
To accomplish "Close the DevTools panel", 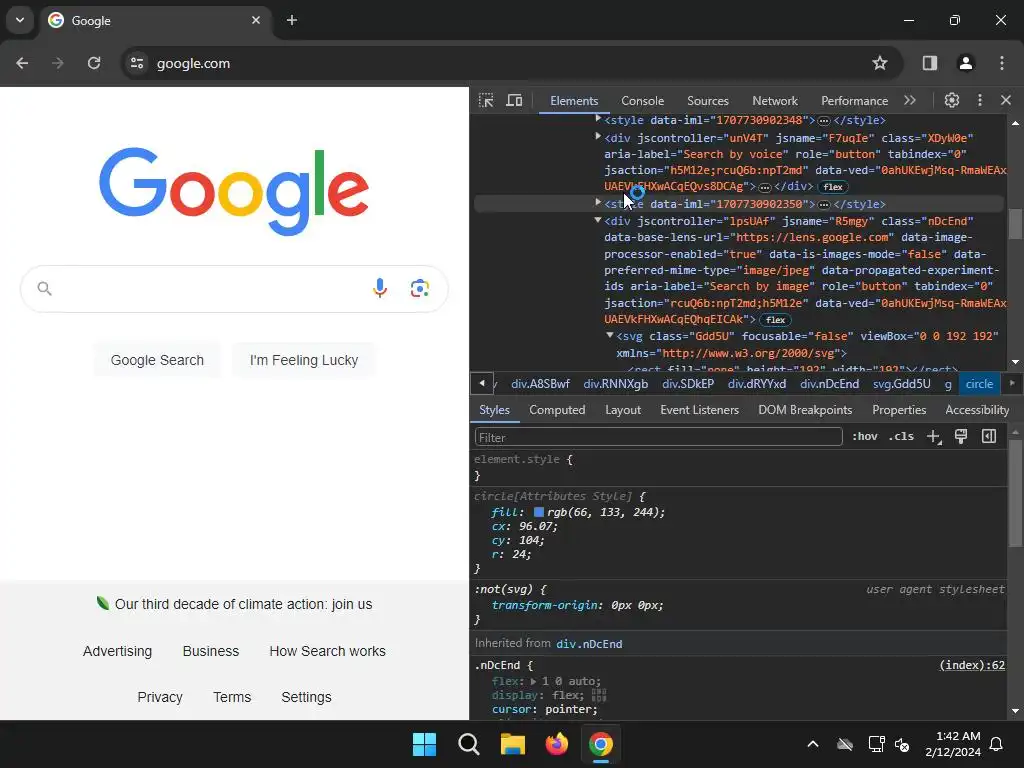I will (x=1006, y=100).
